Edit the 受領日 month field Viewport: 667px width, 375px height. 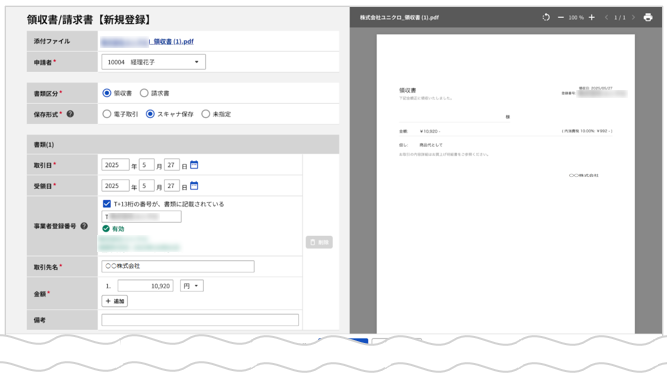point(147,186)
